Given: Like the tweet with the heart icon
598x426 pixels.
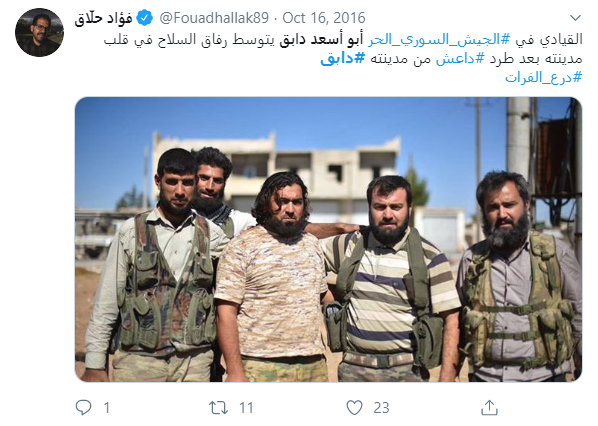Looking at the screenshot, I should pos(354,408).
